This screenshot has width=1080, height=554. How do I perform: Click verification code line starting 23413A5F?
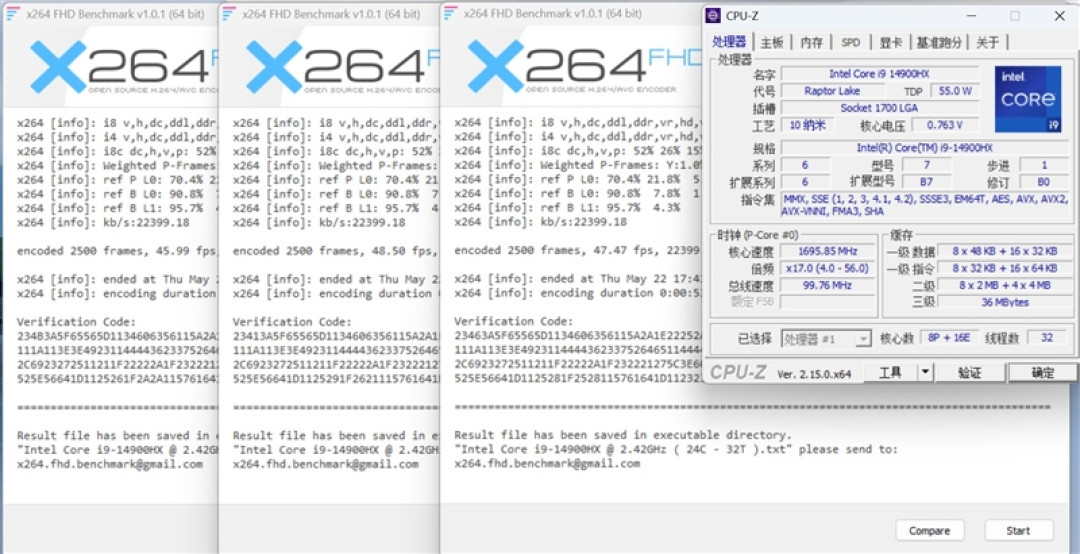click(335, 336)
